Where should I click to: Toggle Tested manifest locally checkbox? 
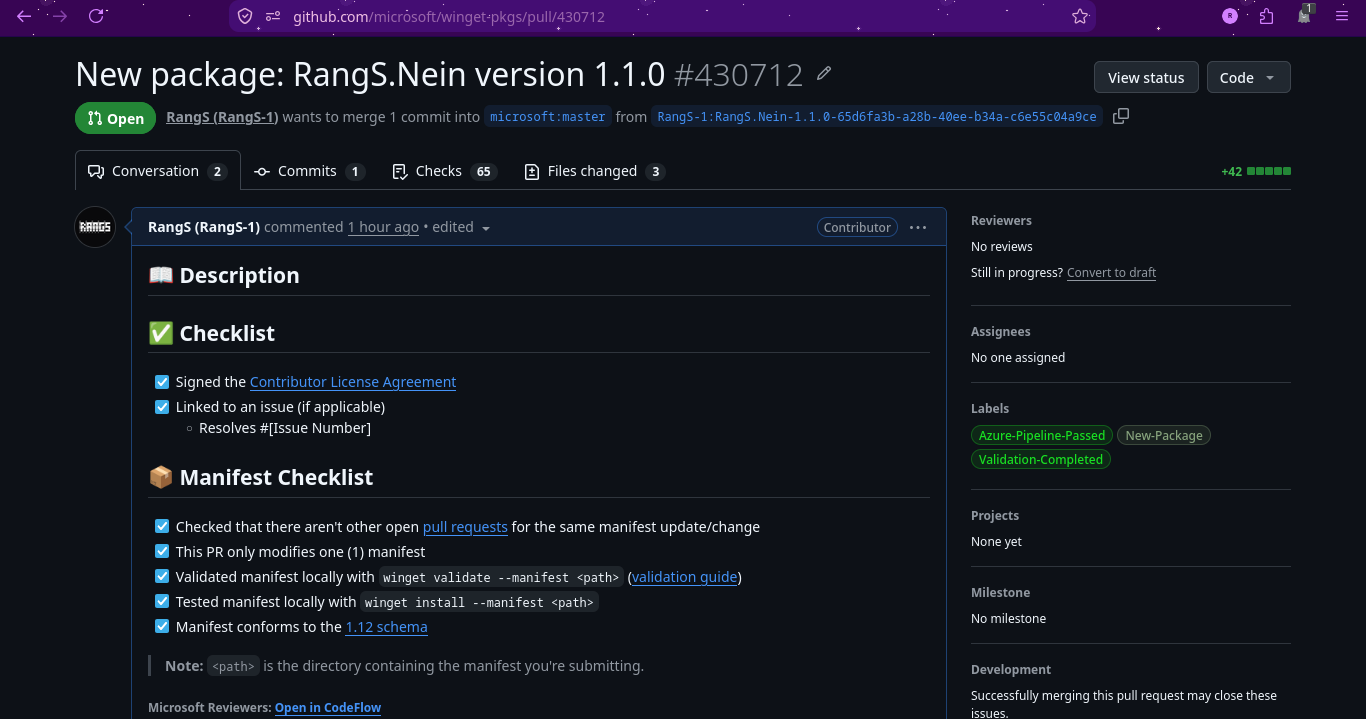click(x=162, y=601)
